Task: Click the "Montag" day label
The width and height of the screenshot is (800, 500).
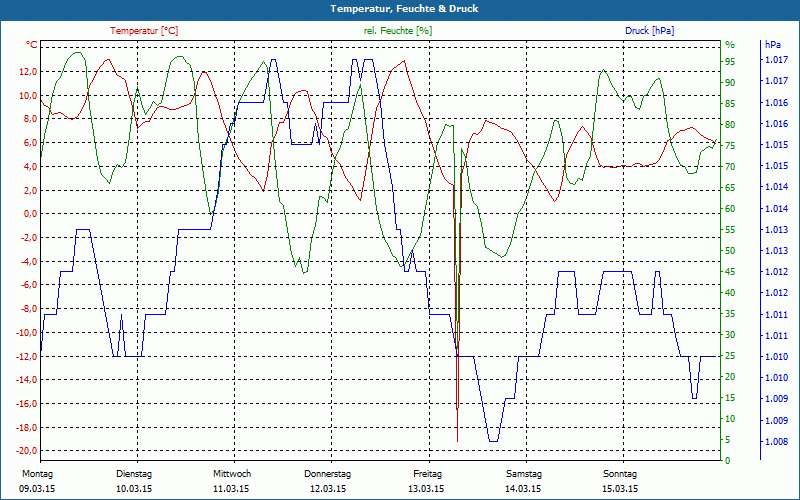Action: pos(37,474)
